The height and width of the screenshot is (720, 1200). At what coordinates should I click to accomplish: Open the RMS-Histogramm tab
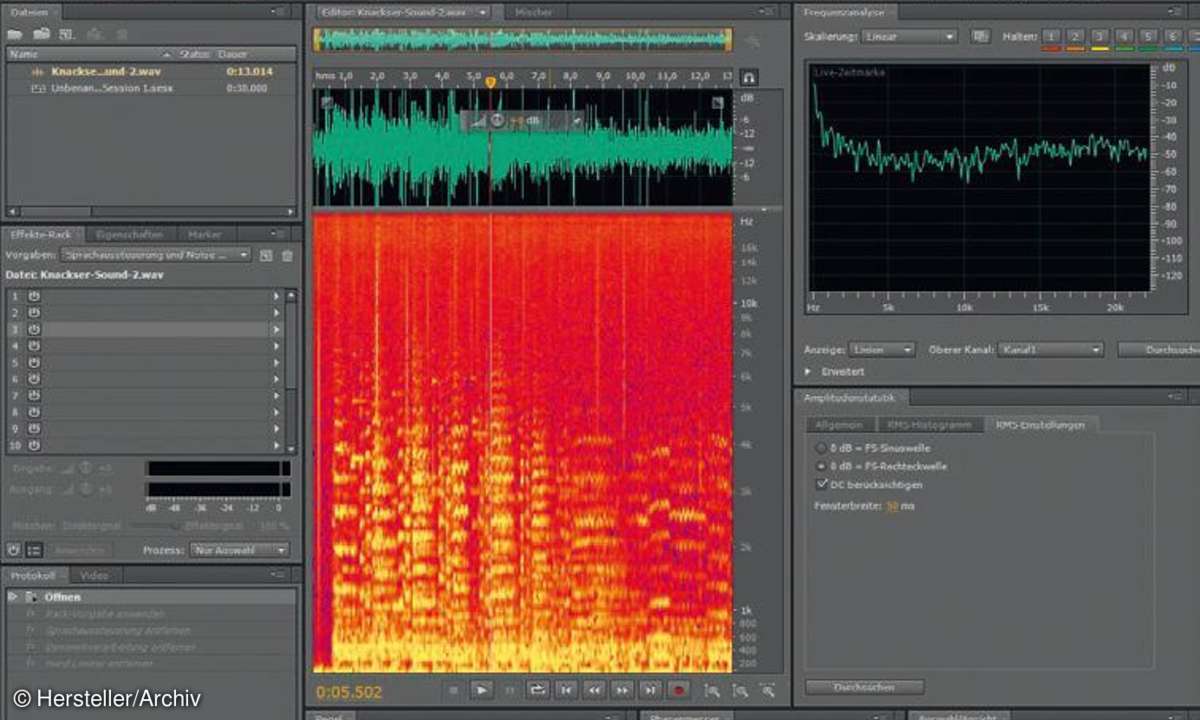929,425
